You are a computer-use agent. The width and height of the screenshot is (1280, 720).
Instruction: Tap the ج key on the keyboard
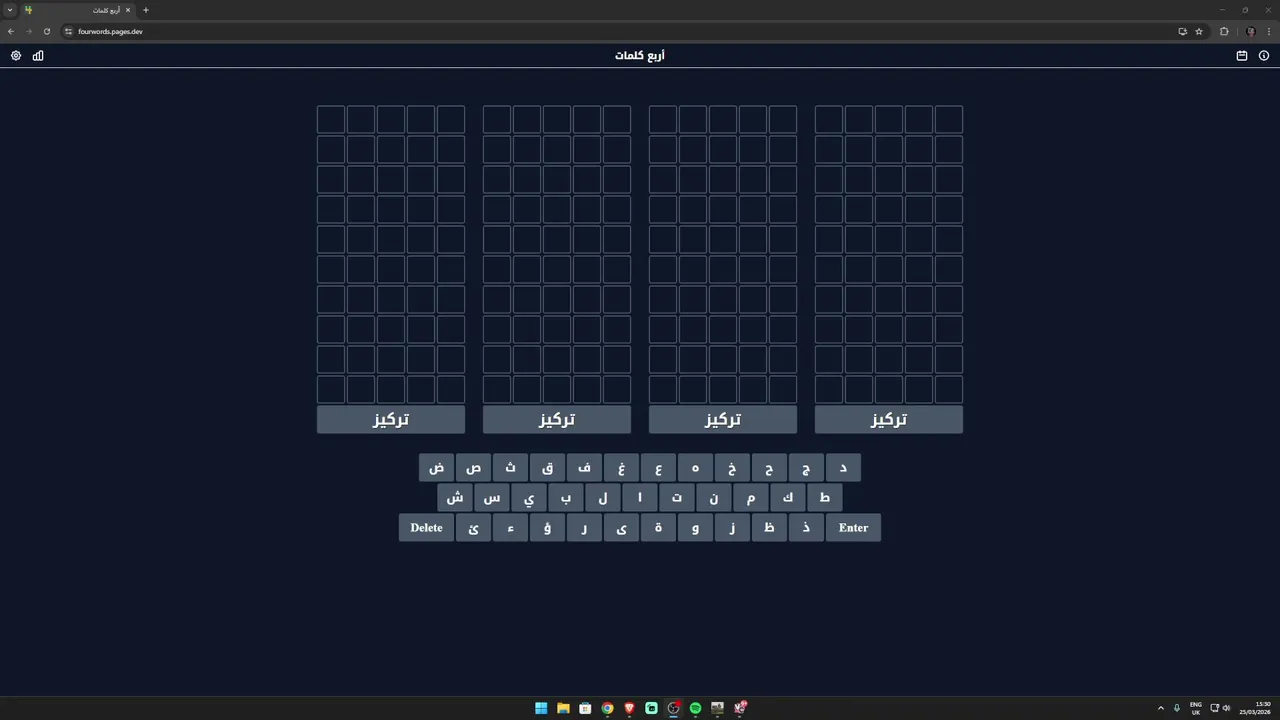click(x=806, y=468)
